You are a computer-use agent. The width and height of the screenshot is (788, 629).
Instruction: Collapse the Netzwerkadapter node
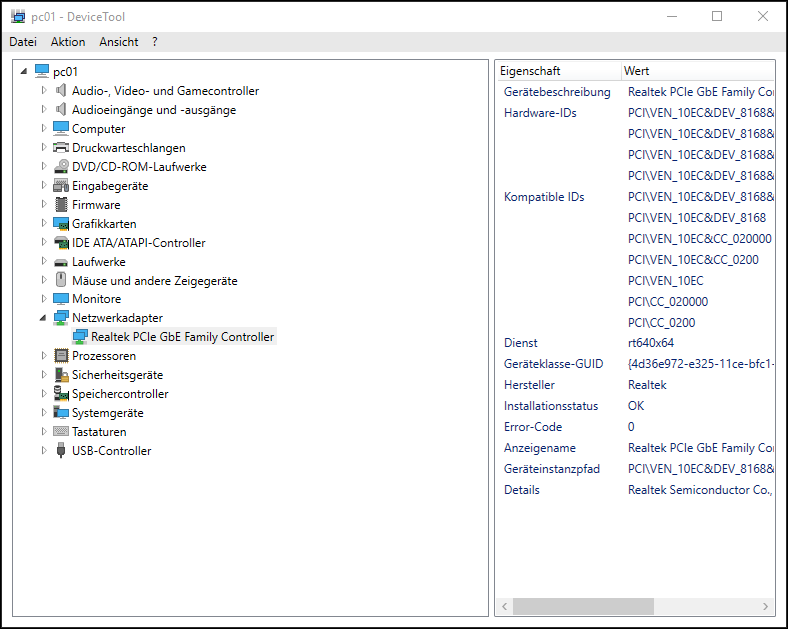pyautogui.click(x=43, y=318)
